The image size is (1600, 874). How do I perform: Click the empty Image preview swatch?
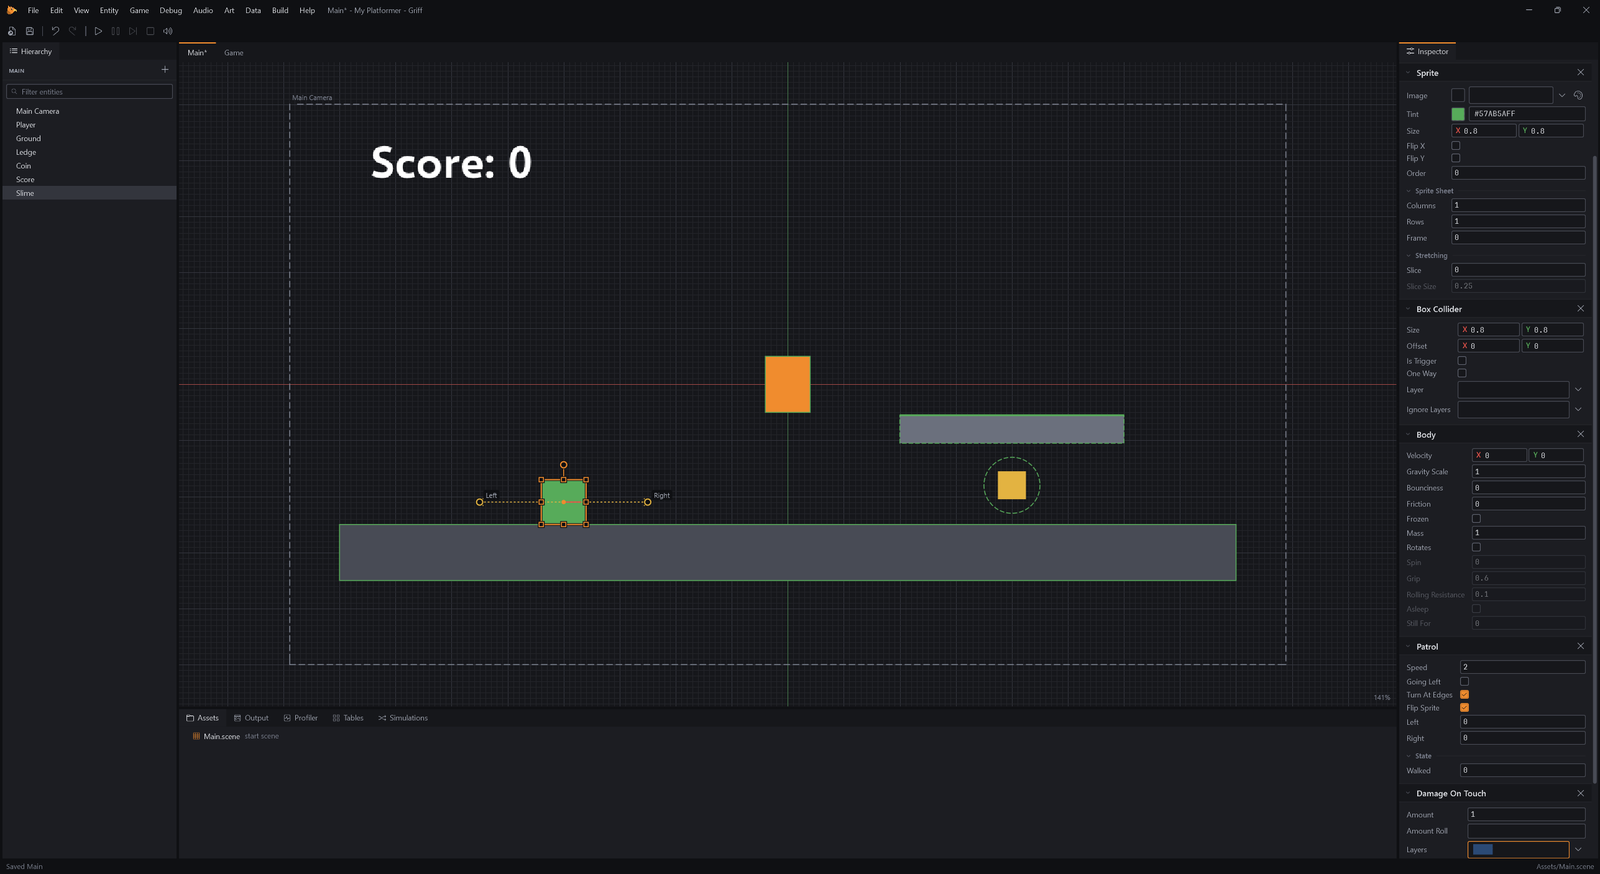(1458, 96)
